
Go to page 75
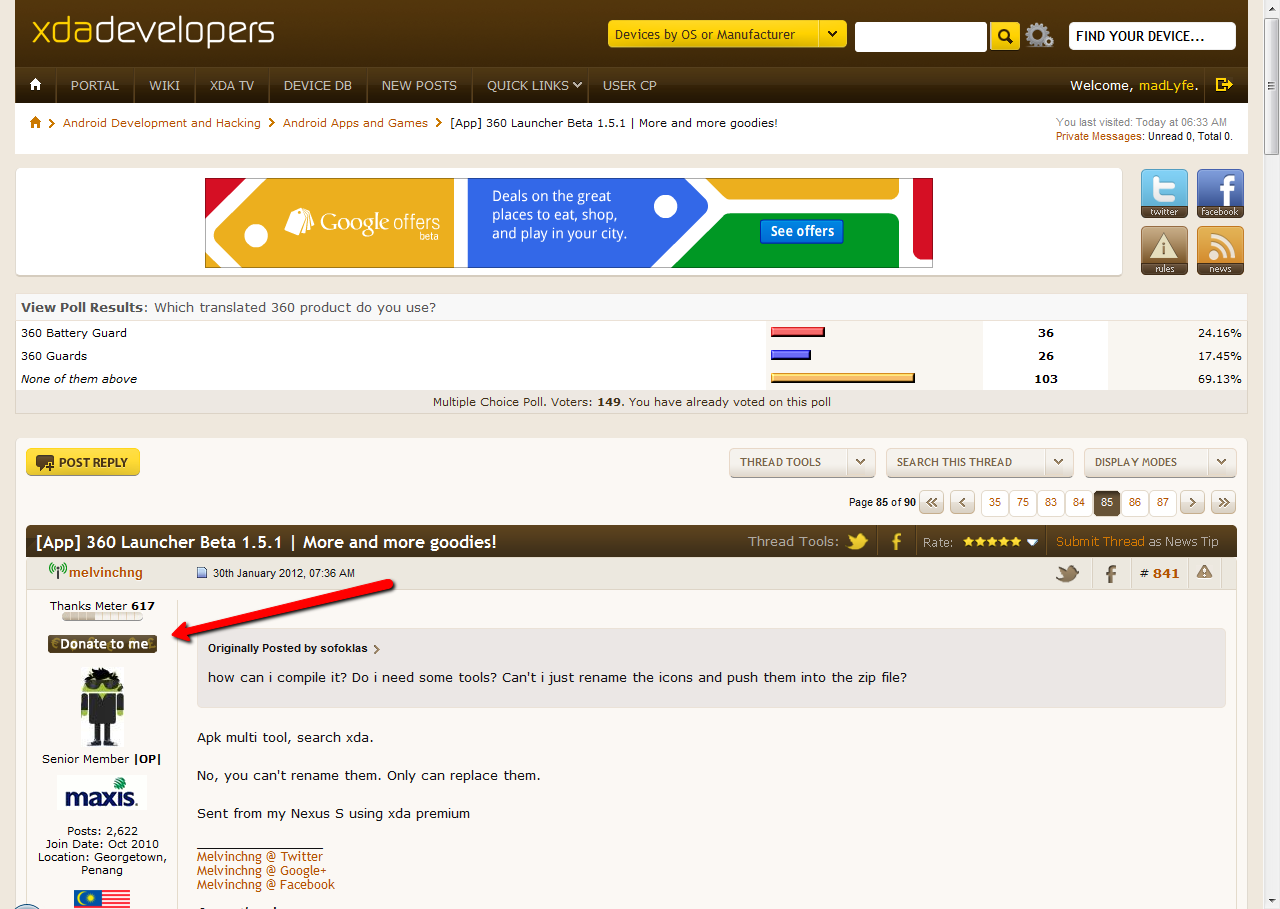(x=1022, y=502)
